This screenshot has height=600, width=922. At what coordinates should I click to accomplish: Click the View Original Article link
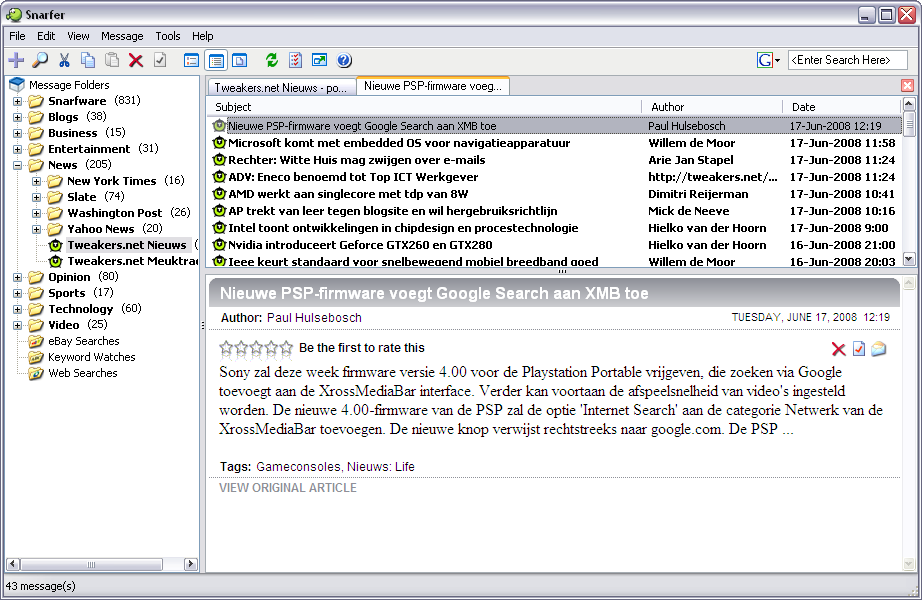(288, 488)
